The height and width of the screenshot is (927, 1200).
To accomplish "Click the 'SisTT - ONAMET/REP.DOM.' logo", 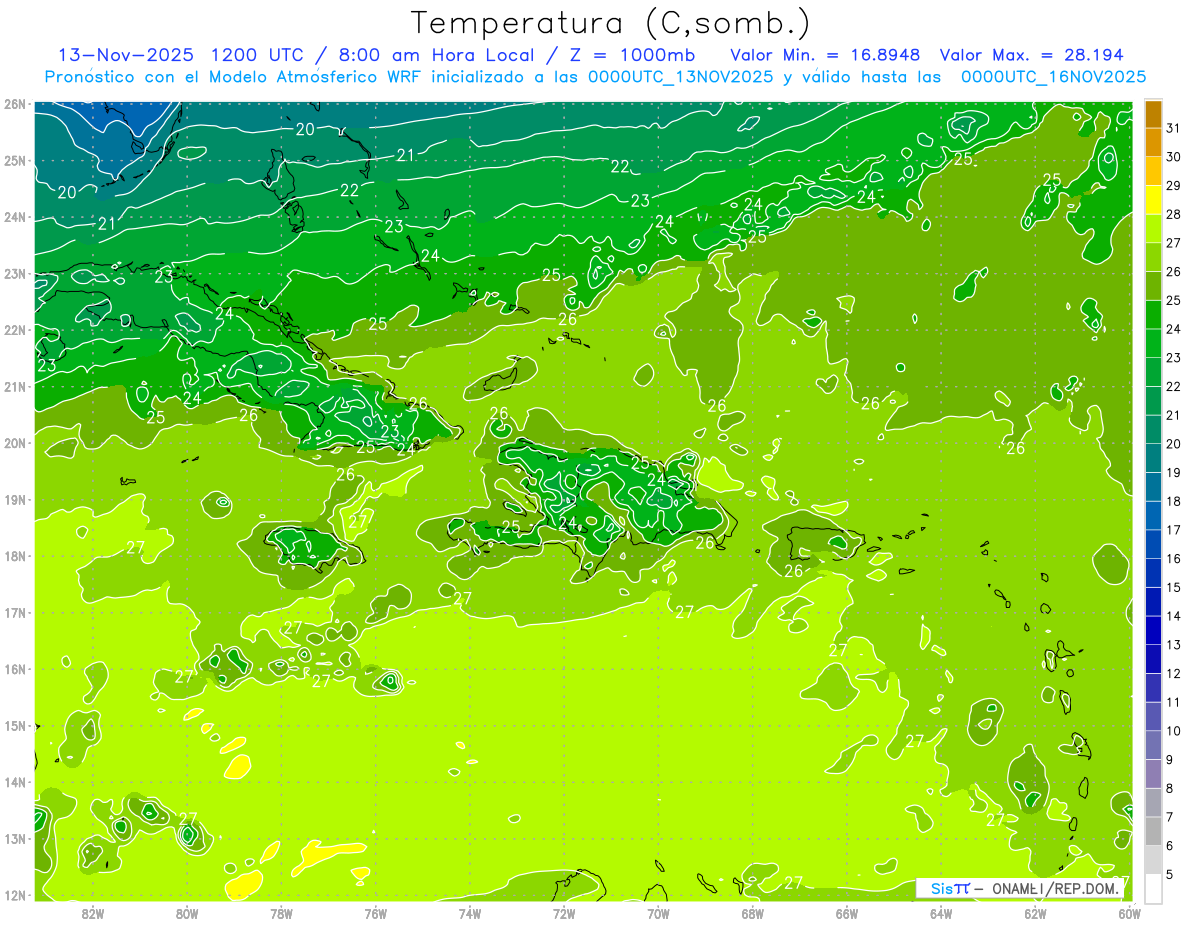I will coord(1020,888).
